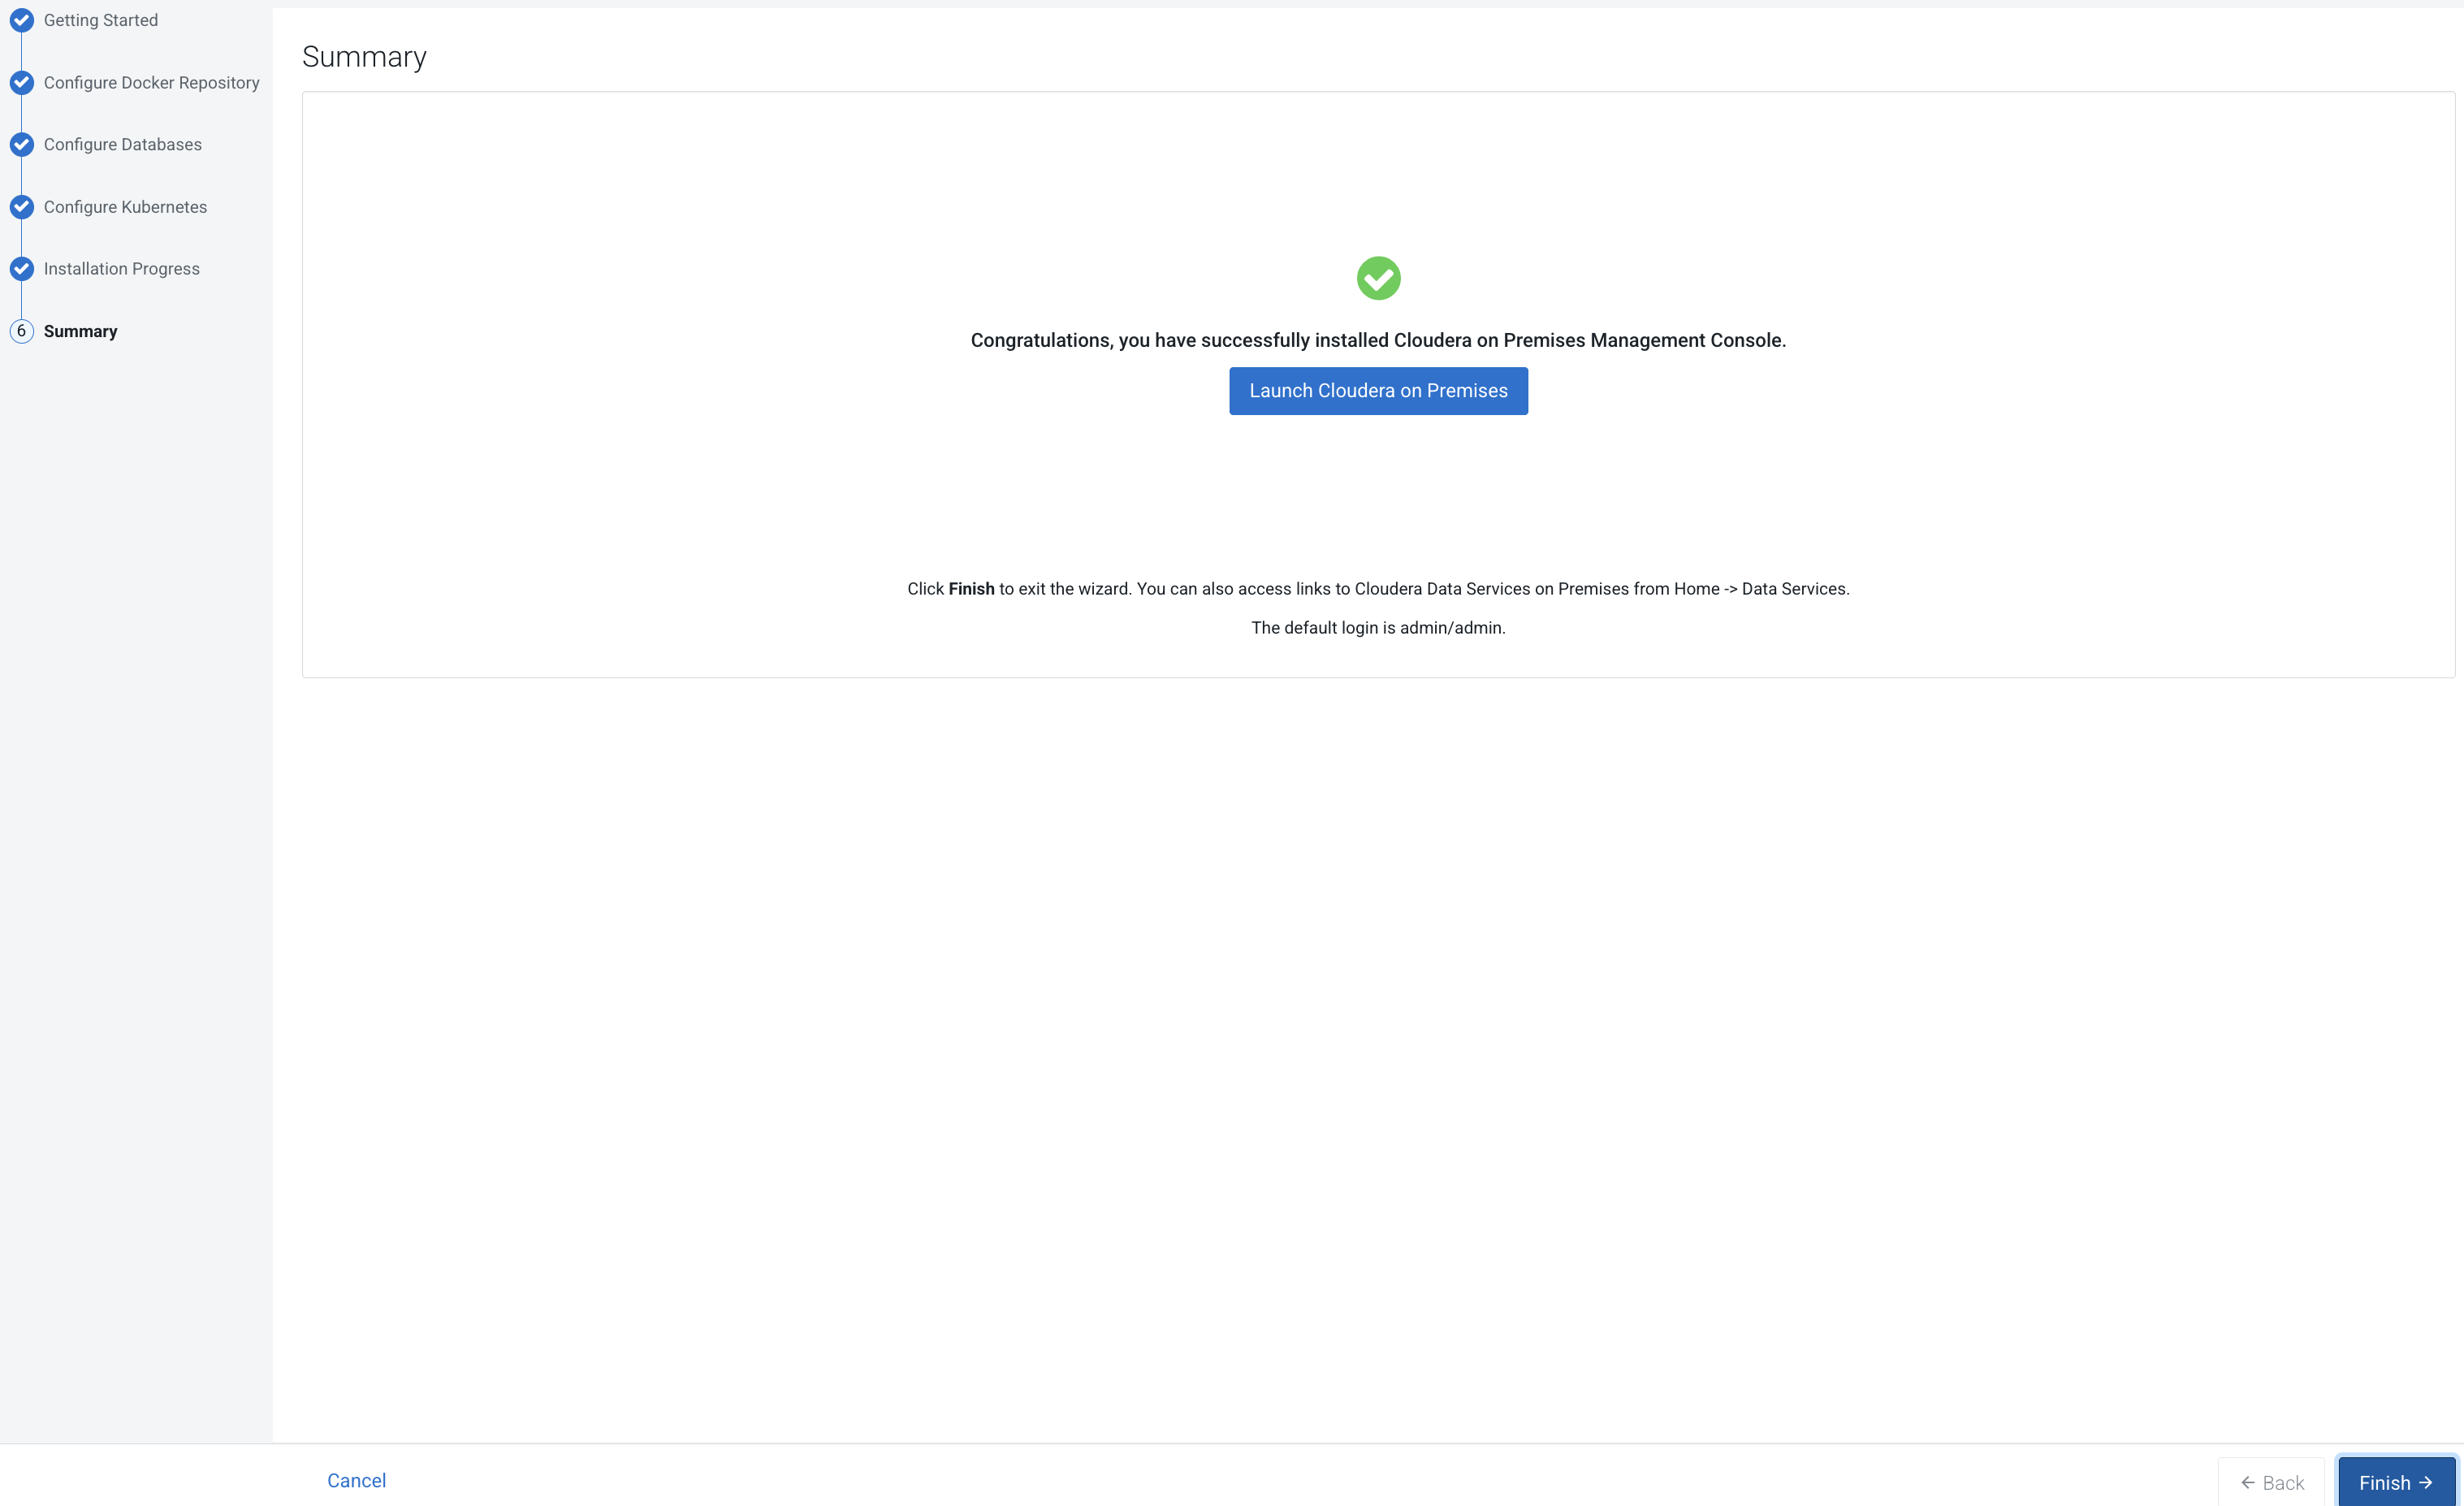This screenshot has height=1506, width=2464.
Task: Click the green success checkmark icon
Action: (x=1378, y=278)
